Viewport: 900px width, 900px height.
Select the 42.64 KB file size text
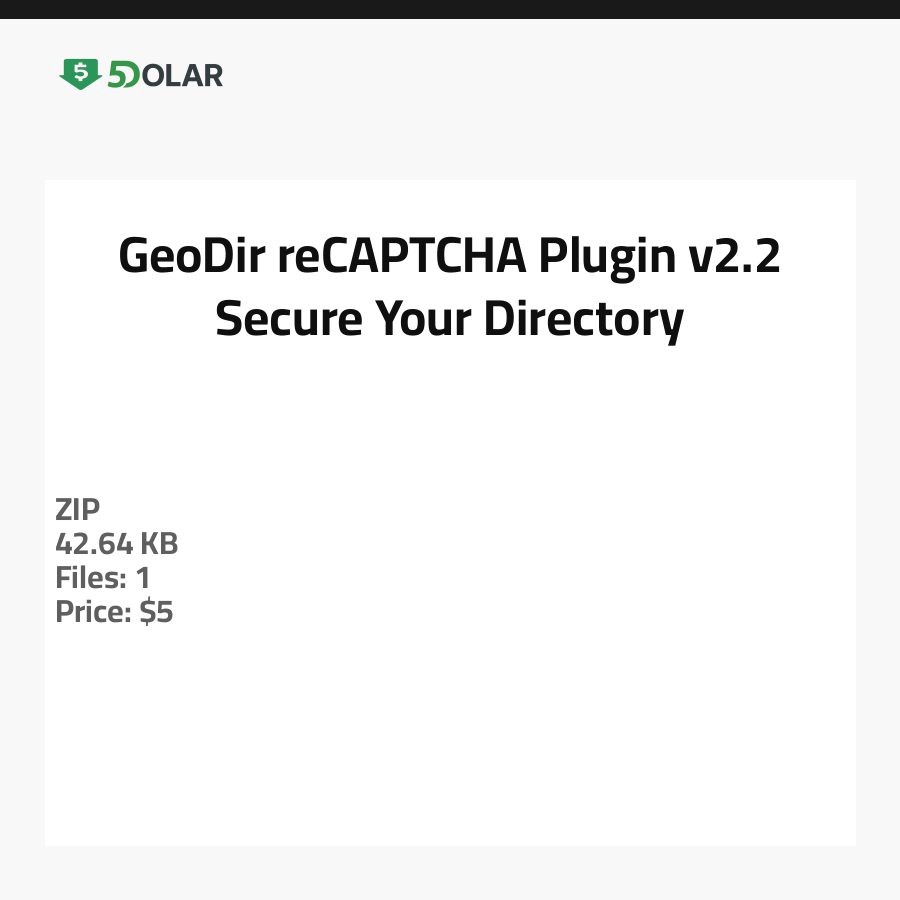click(116, 544)
